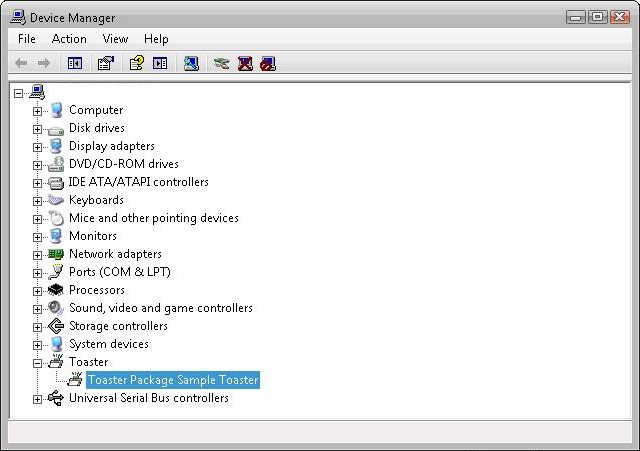Screen dimensions: 640x451
Task: Click the Keyboards category icon
Action: 56,200
